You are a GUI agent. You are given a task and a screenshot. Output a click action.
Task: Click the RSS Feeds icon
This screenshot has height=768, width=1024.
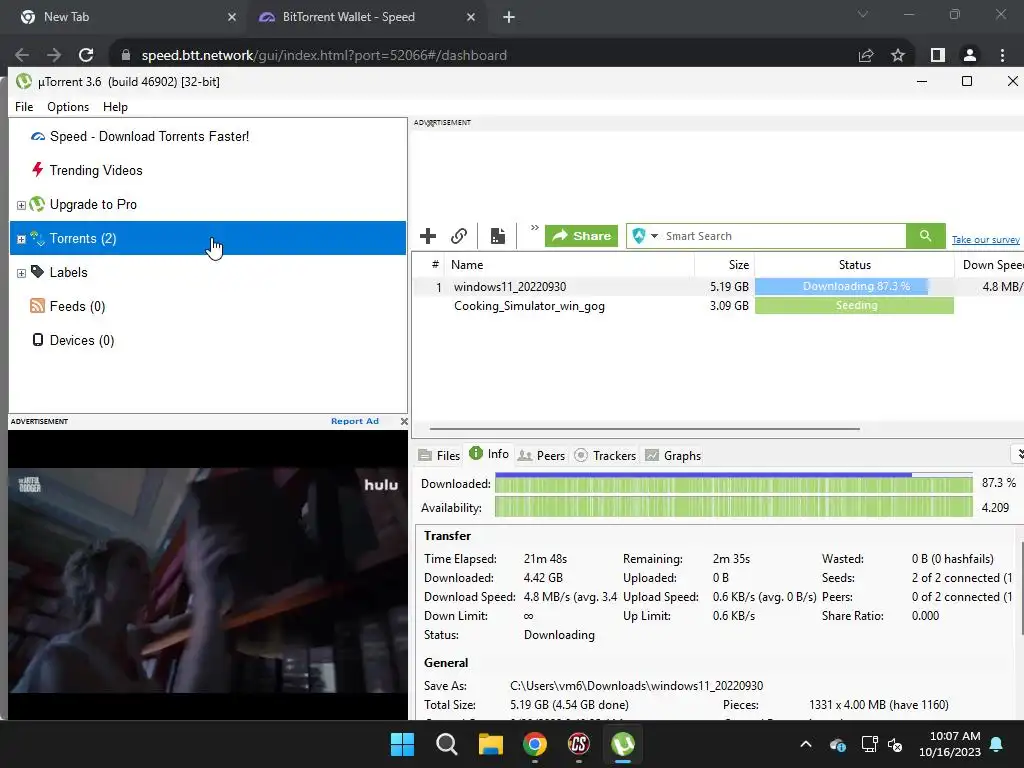pos(38,306)
